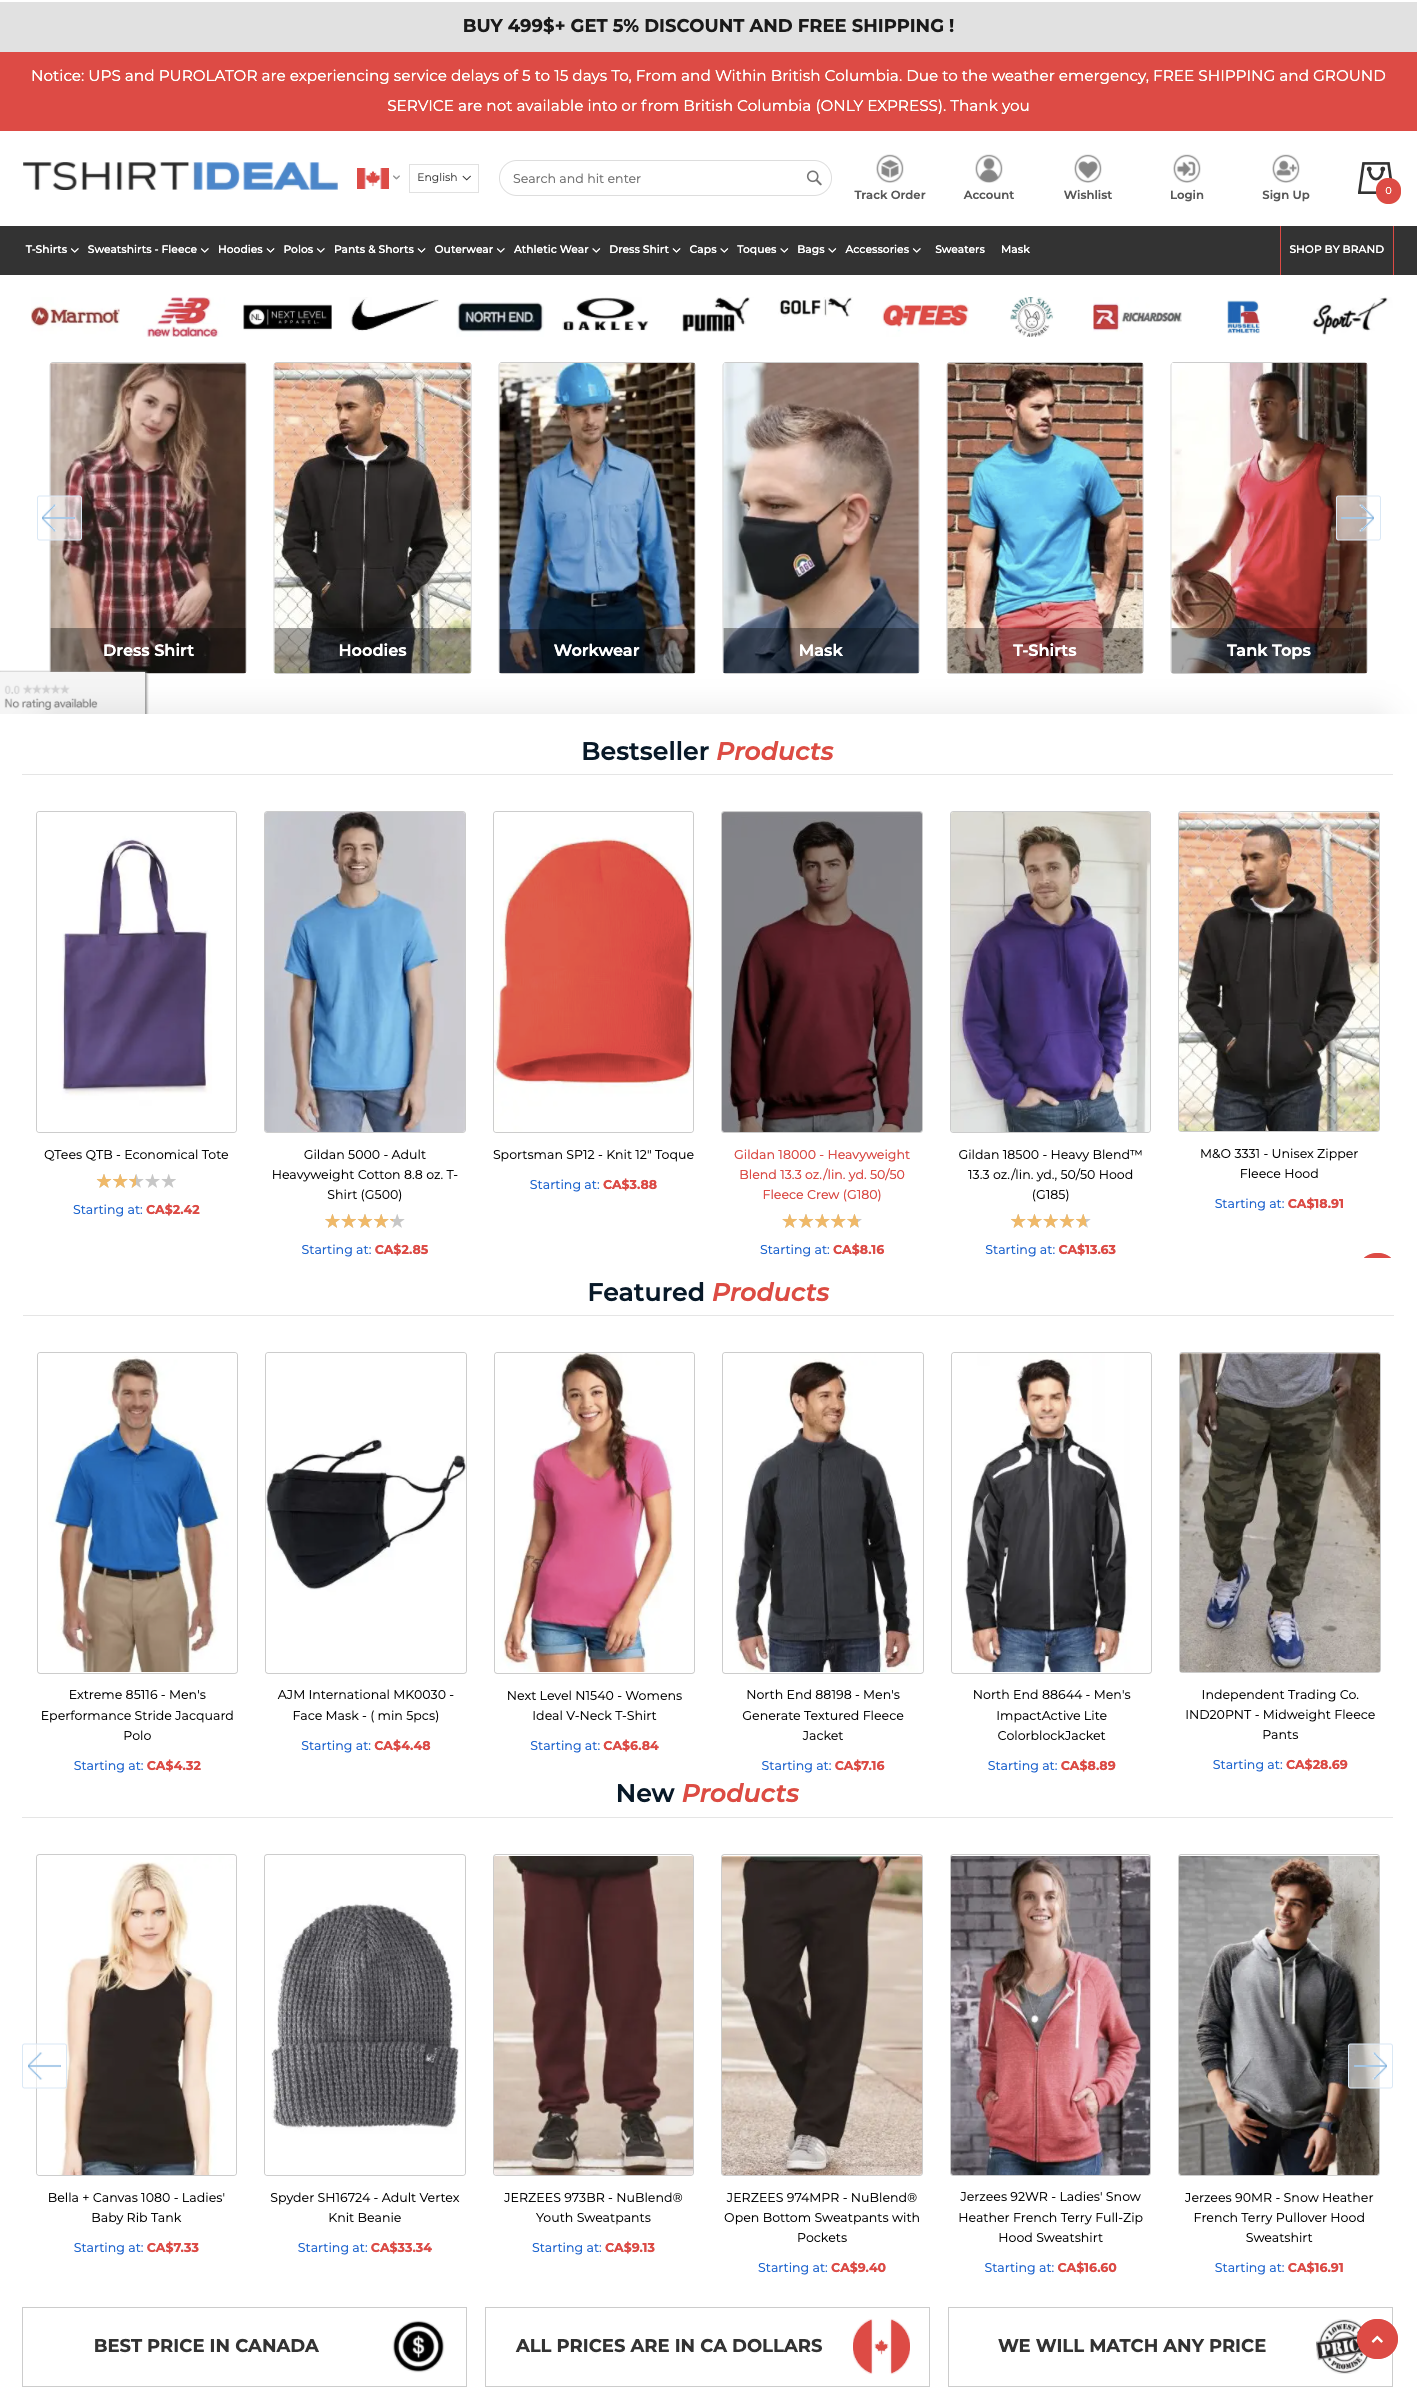Click the Wishlist heart icon

[1087, 168]
